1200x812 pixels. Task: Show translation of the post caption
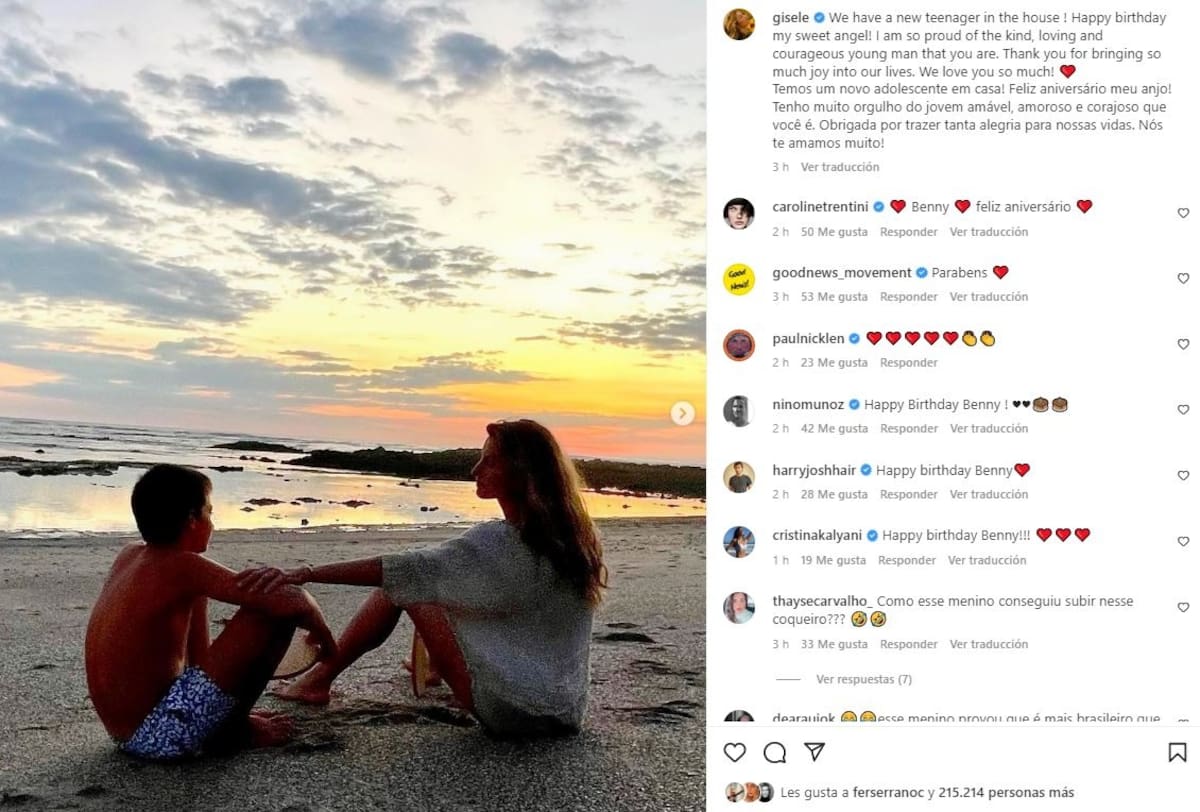pyautogui.click(x=840, y=167)
